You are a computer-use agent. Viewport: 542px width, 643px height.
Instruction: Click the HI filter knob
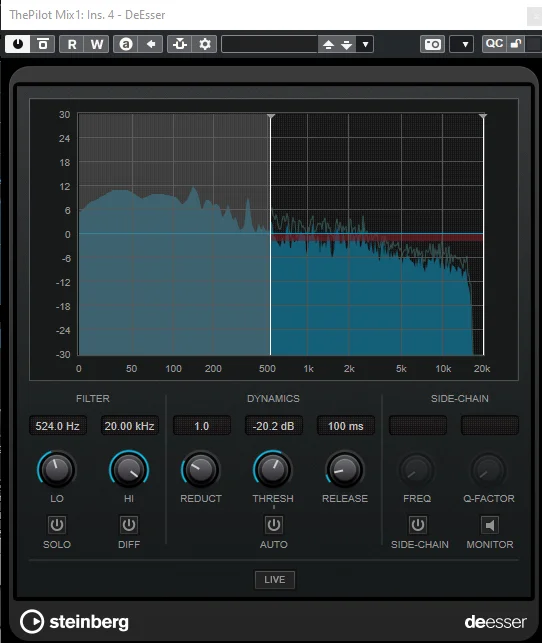click(x=129, y=470)
